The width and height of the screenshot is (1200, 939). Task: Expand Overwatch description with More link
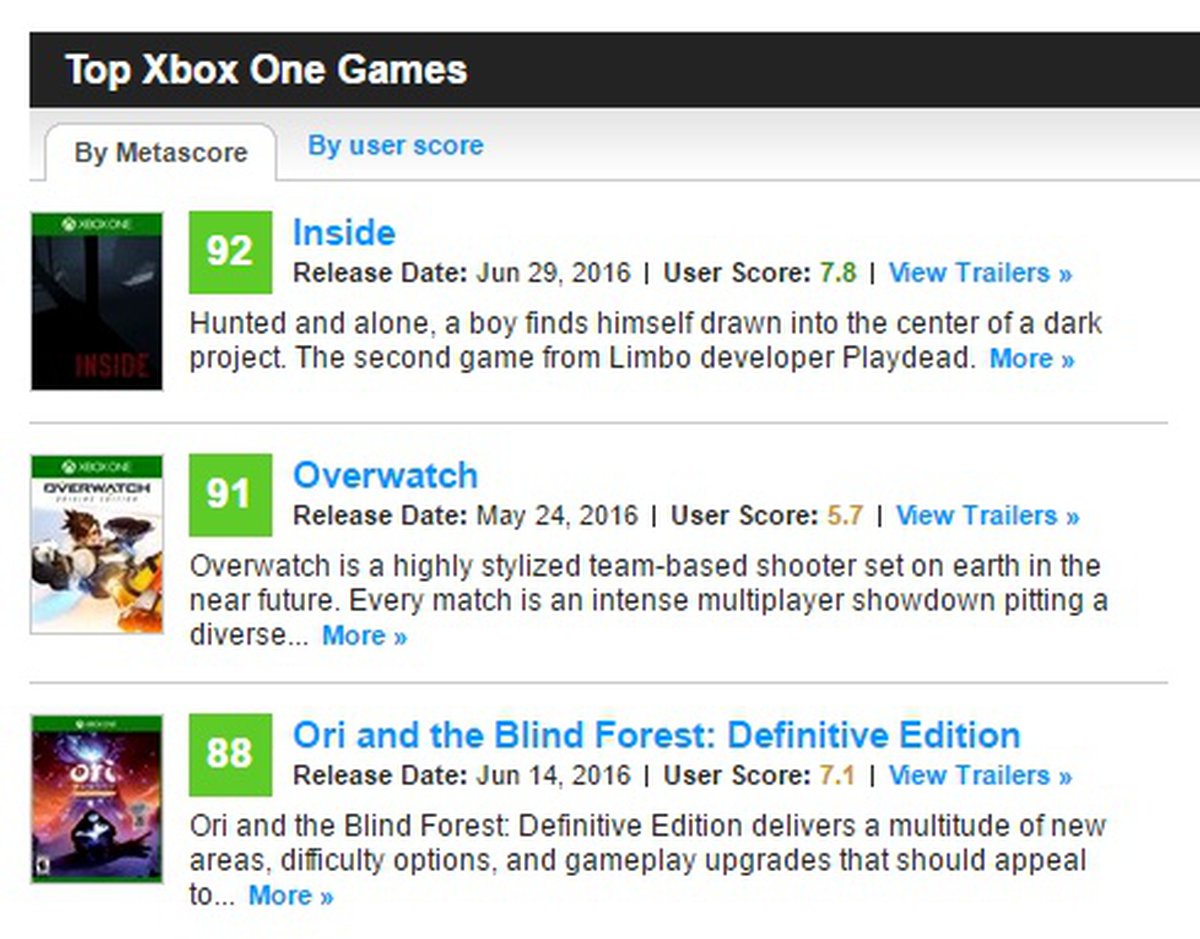tap(364, 636)
